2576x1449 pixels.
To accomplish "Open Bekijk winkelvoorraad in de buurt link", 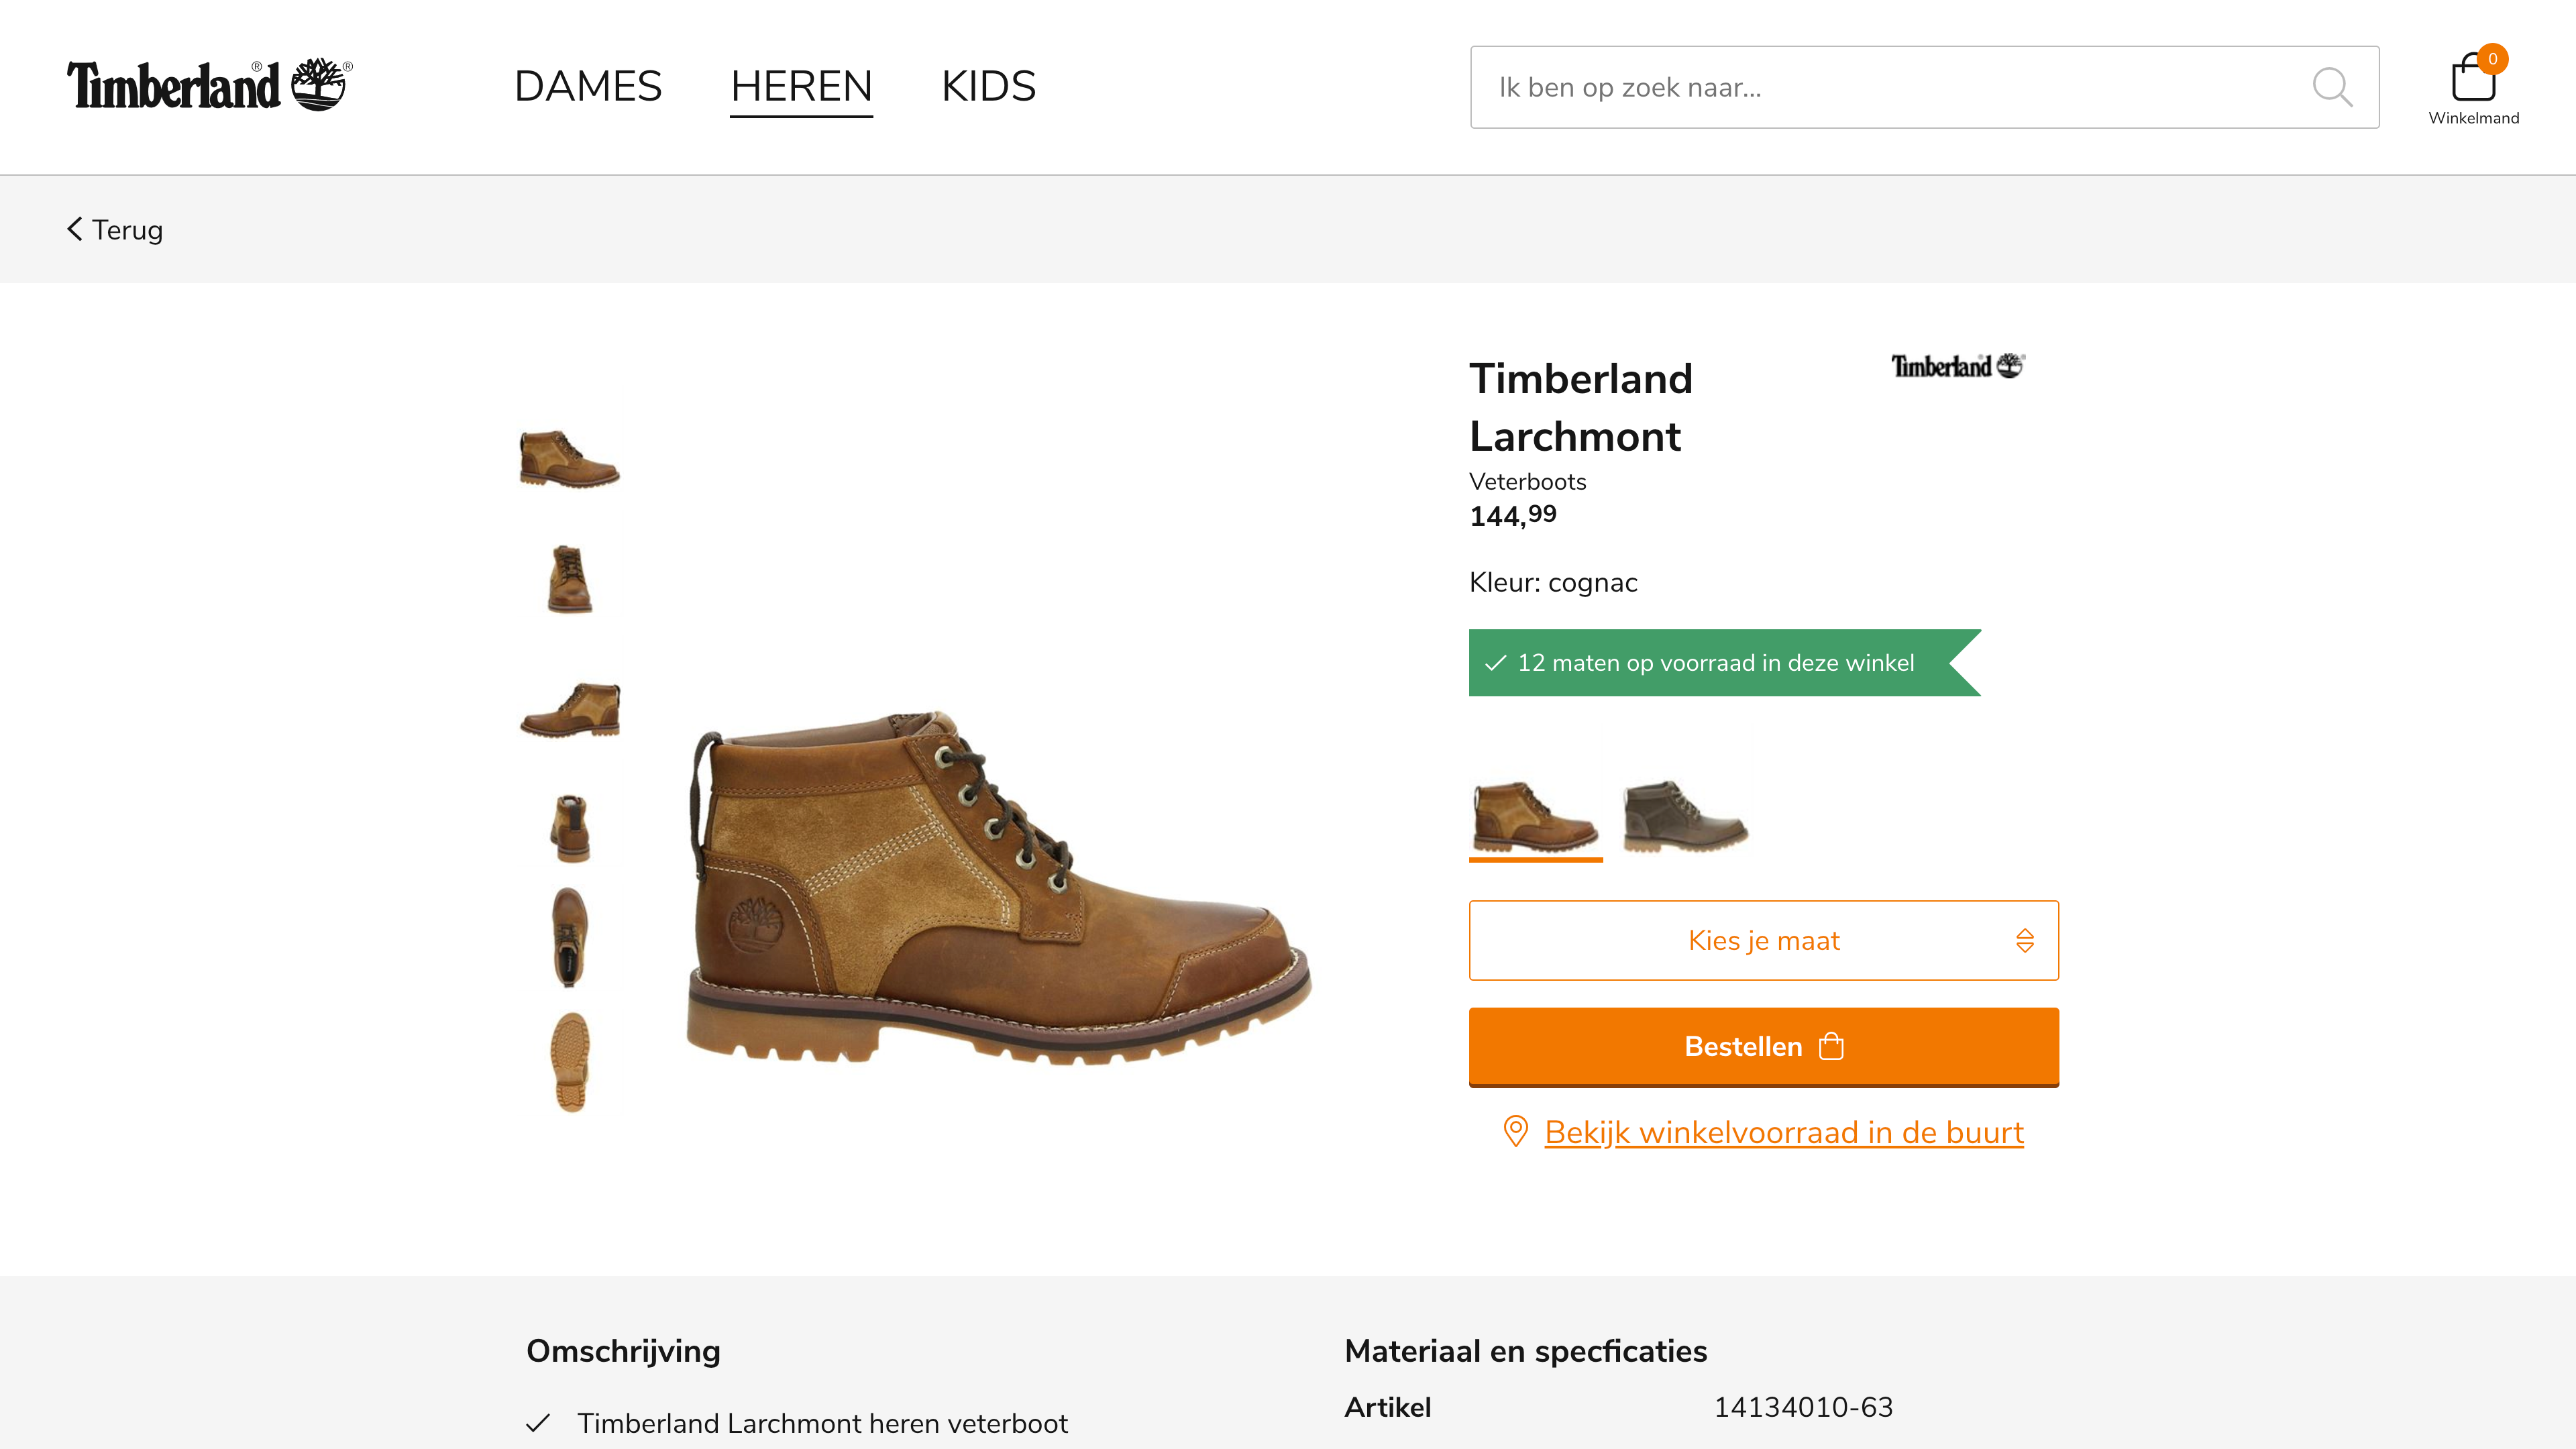I will (x=1784, y=1132).
